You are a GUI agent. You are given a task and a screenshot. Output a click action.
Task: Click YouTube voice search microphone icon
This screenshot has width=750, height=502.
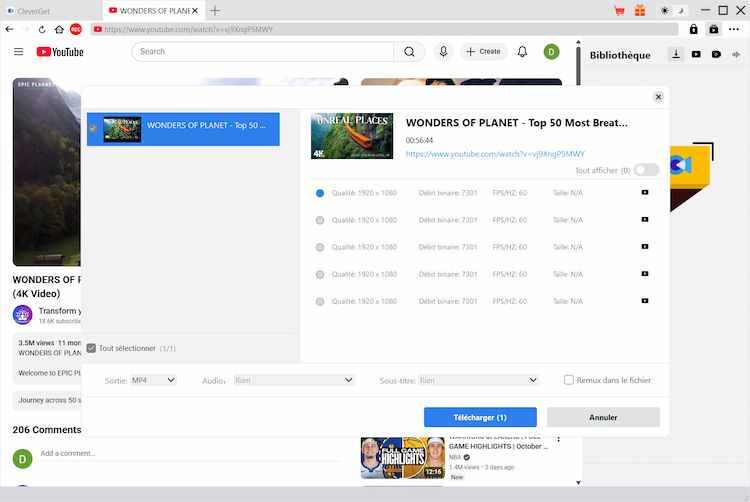coord(443,51)
